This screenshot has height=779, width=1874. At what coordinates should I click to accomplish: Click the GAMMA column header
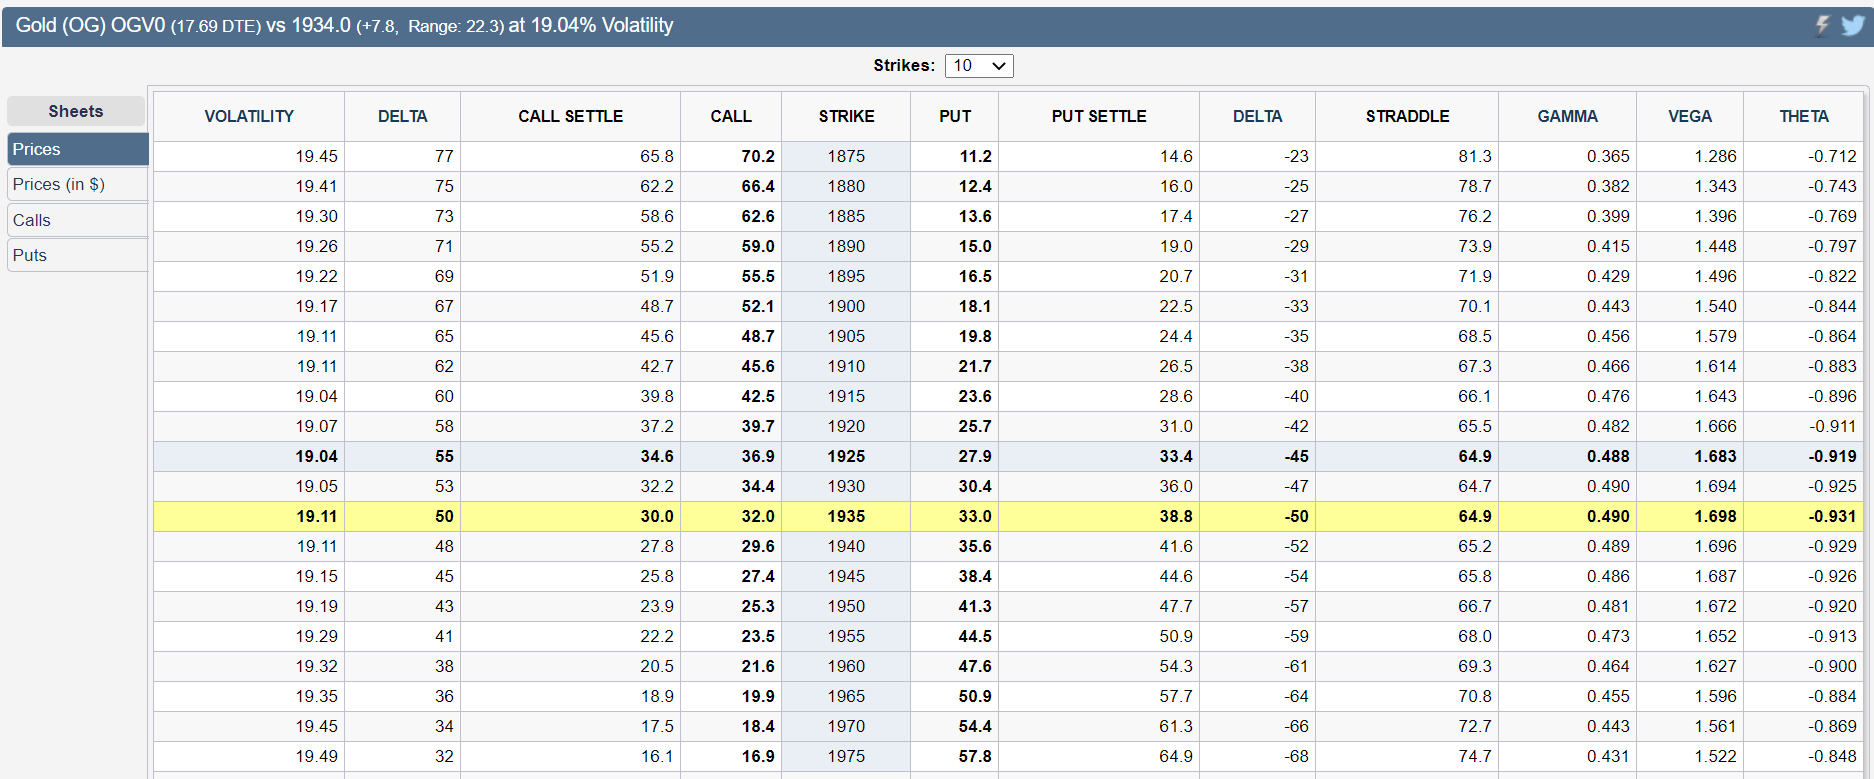(x=1567, y=116)
